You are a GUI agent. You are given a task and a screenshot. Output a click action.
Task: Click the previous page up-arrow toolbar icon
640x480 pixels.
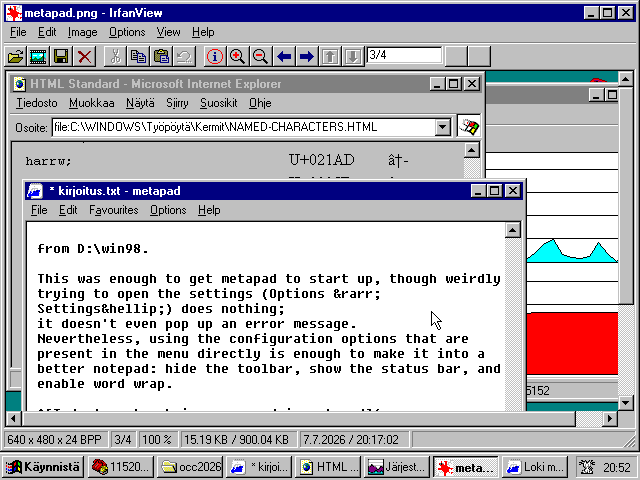click(330, 56)
